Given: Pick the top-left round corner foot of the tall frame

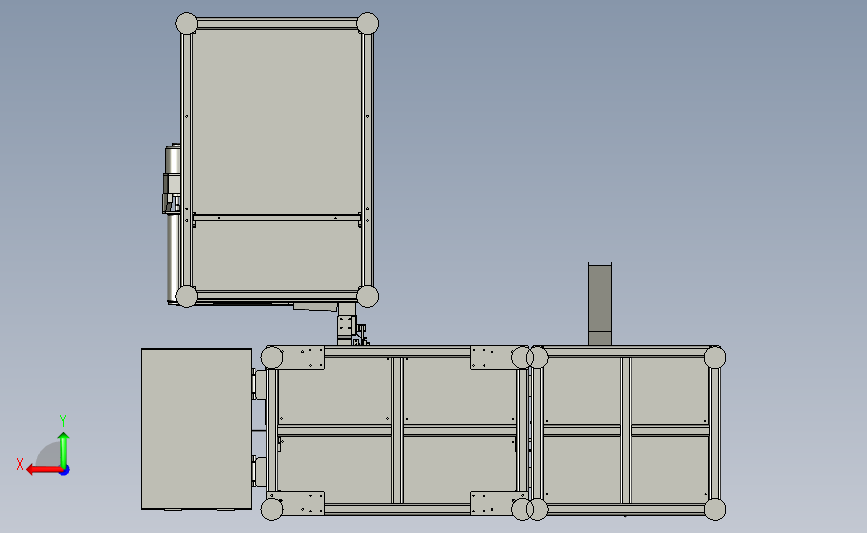Looking at the screenshot, I should tap(186, 24).
